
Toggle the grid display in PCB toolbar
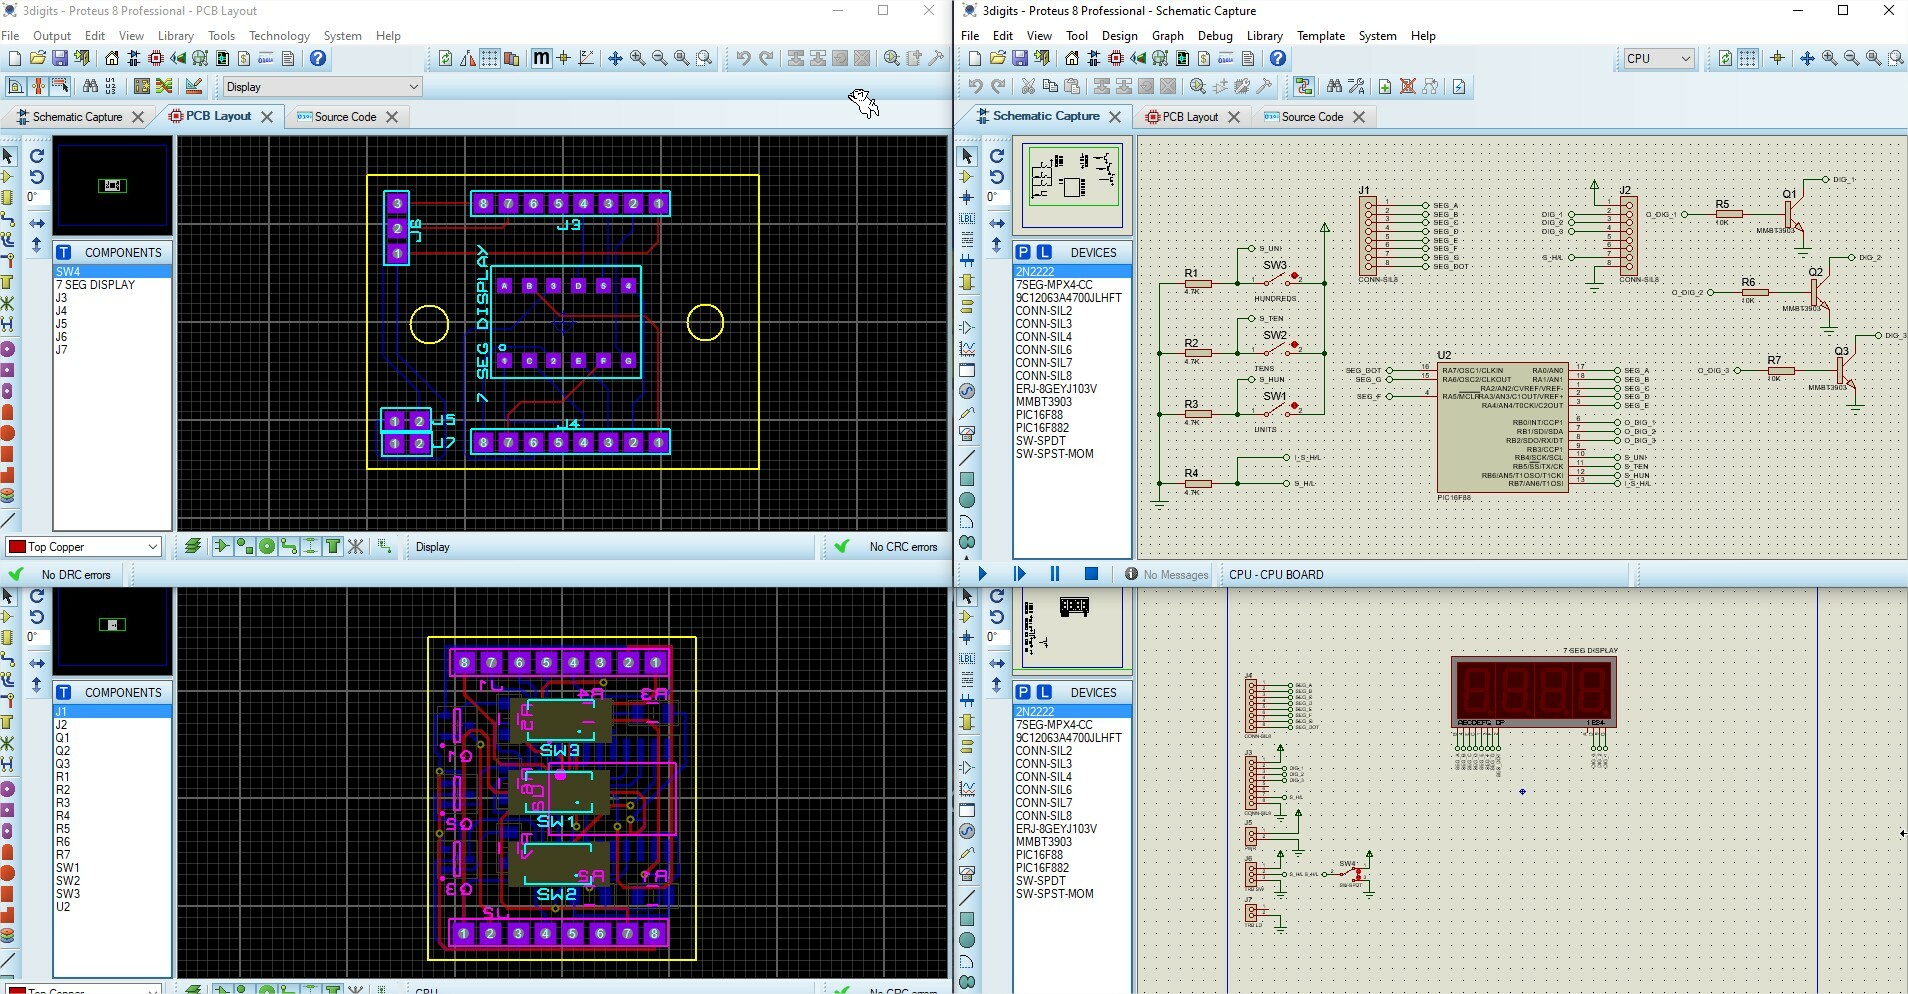click(x=489, y=59)
